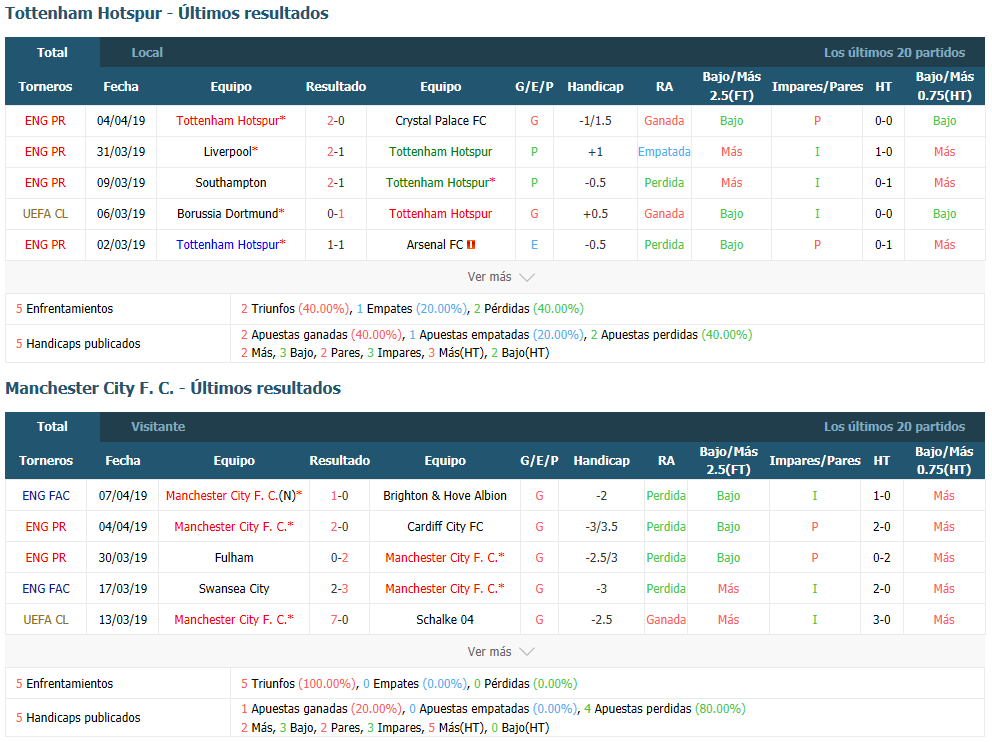Click Empatada in Liverpool row
Screen dimensions: 992x742
click(664, 152)
